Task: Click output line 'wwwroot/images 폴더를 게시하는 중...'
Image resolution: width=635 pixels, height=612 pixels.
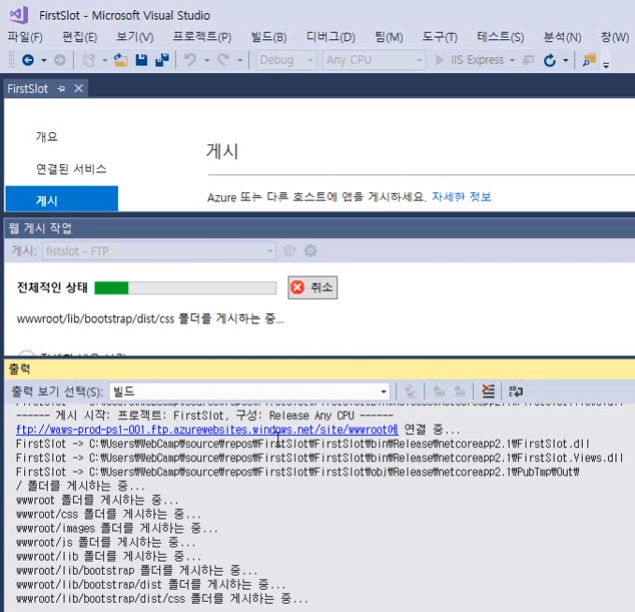Action: pos(117,529)
